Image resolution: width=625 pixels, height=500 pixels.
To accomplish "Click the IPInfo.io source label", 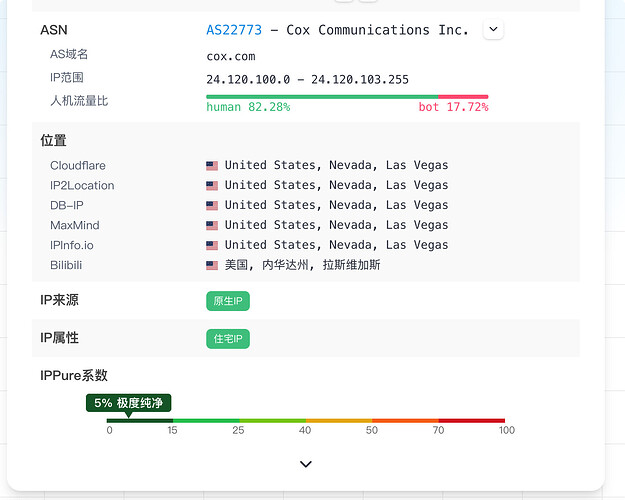I will (x=72, y=245).
